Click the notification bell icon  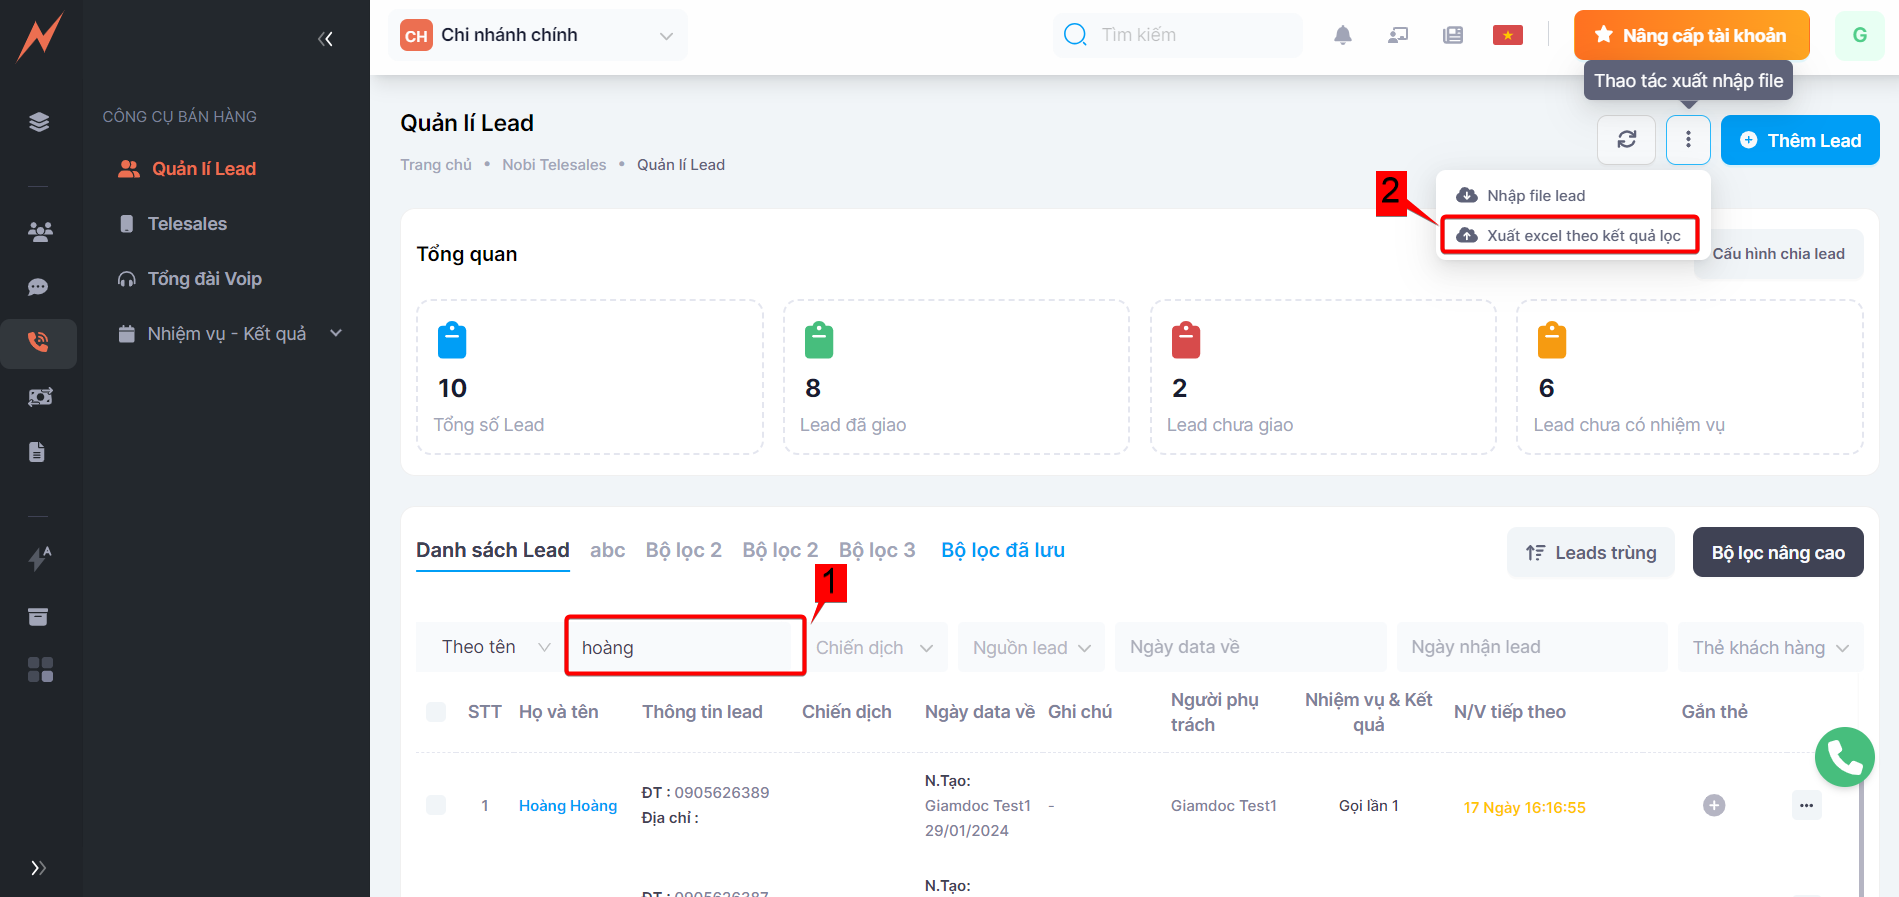(x=1342, y=36)
